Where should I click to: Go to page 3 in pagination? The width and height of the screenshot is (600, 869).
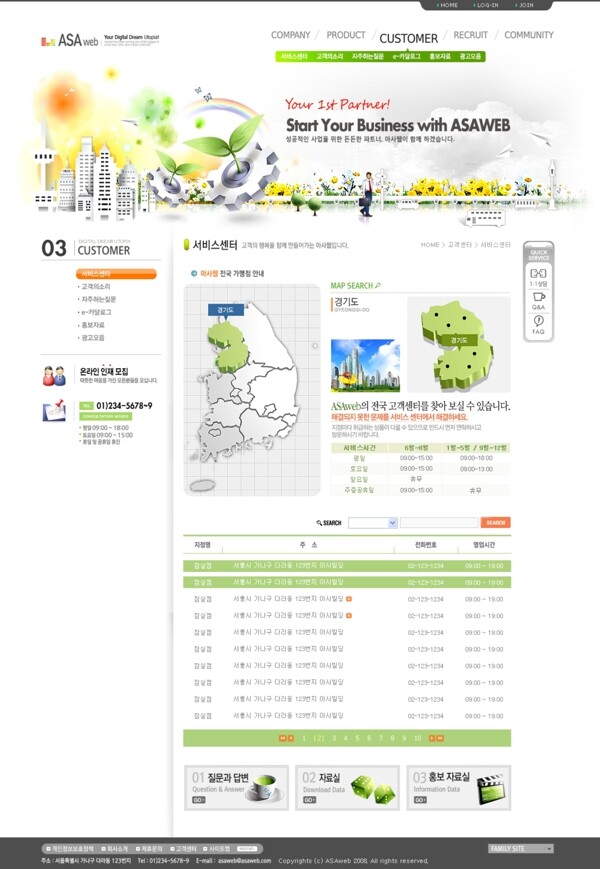coord(334,738)
